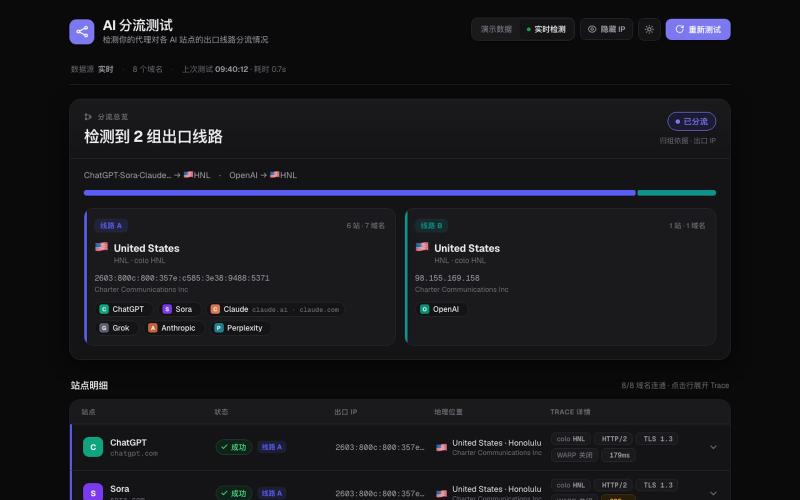Expand the Sora row chevron
This screenshot has height=500, width=800.
(713, 493)
